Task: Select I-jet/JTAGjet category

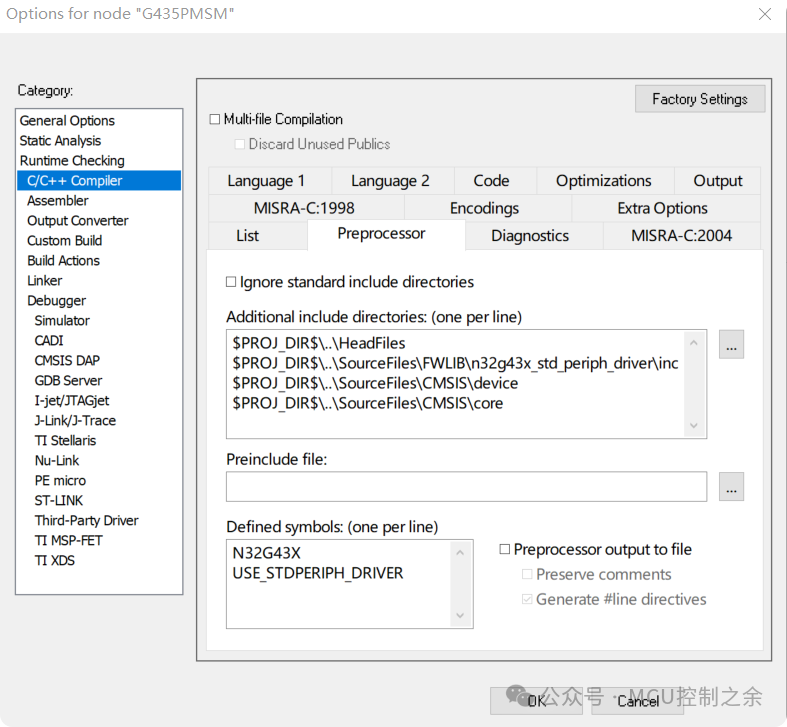Action: tap(99, 401)
